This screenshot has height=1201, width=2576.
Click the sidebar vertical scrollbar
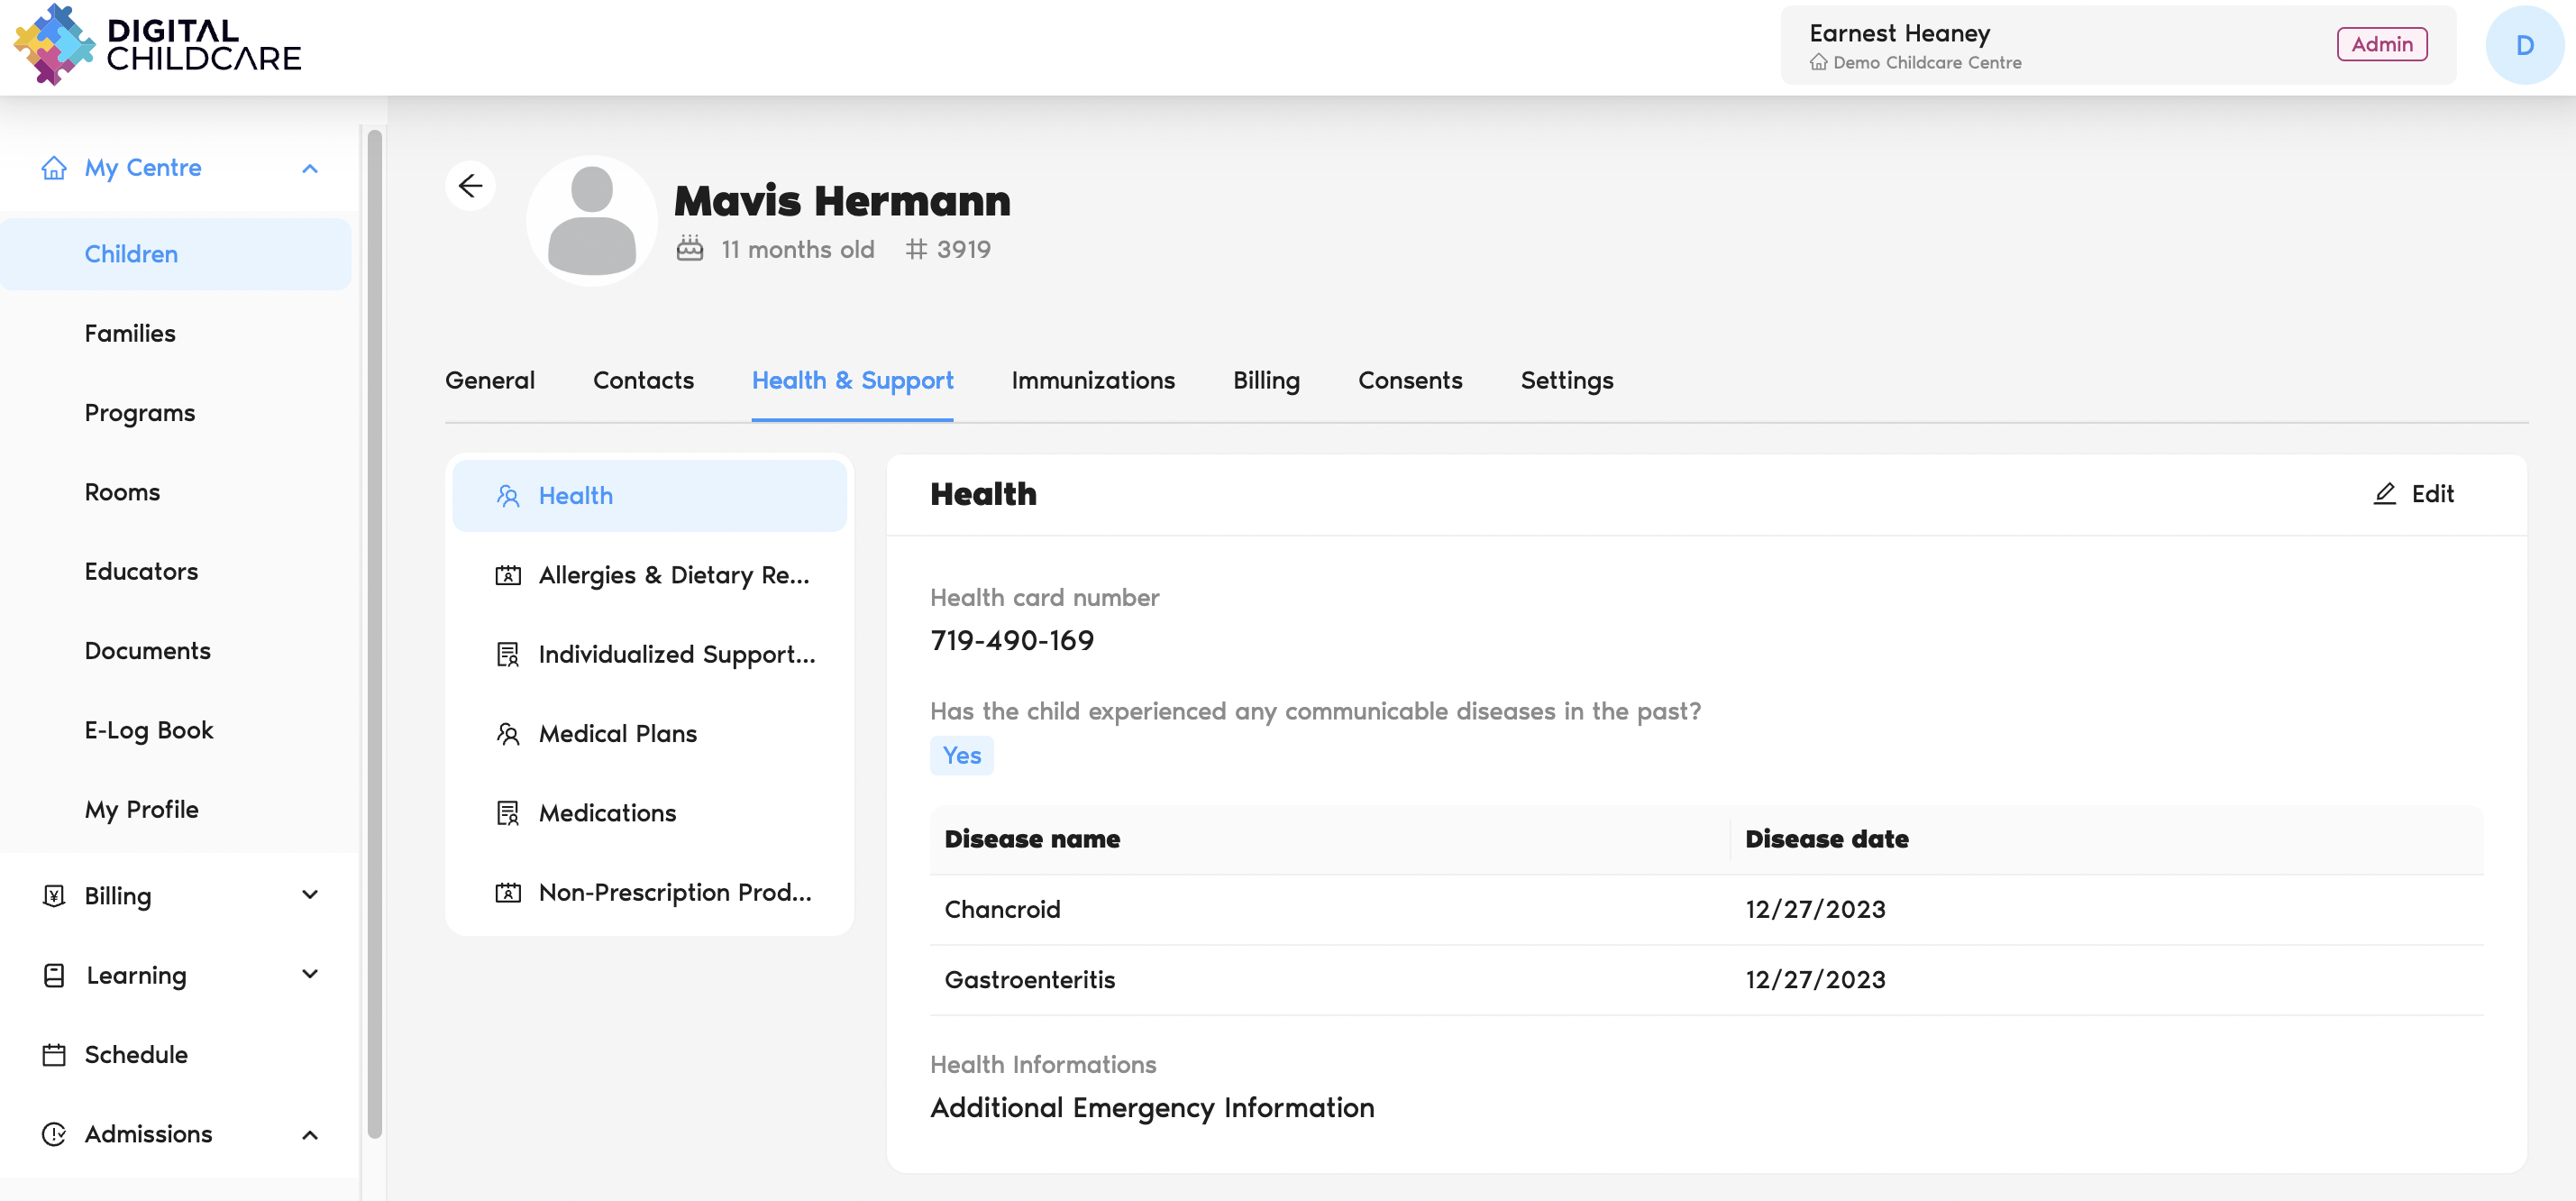374,632
